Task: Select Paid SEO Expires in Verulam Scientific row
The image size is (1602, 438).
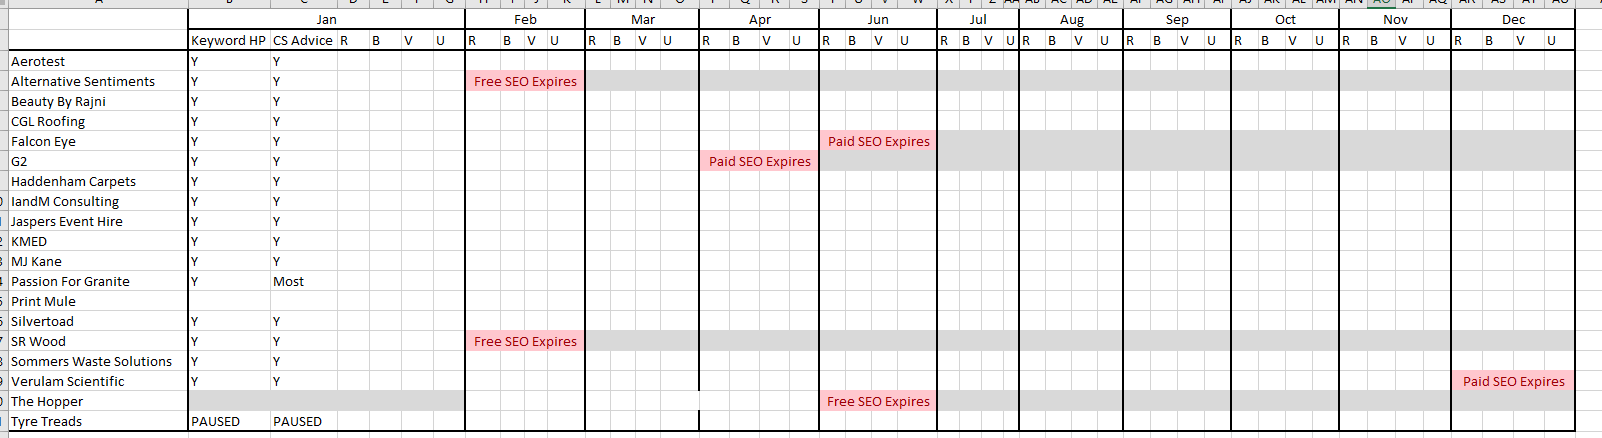Action: click(x=1513, y=381)
